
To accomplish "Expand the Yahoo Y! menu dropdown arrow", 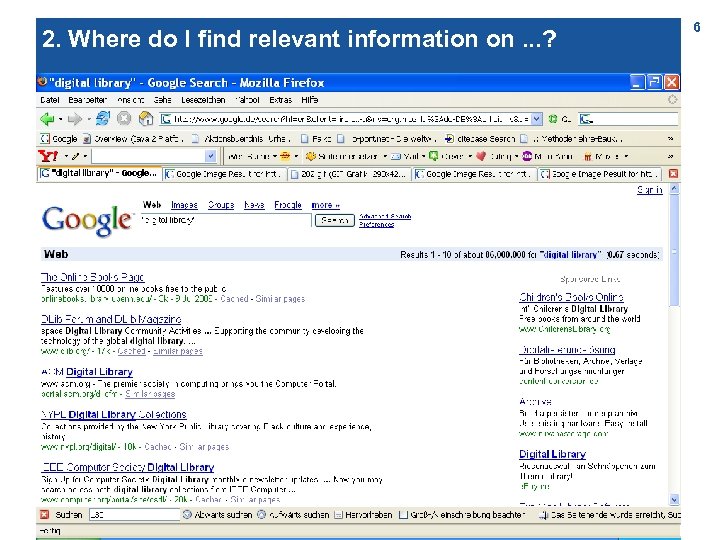I will (x=66, y=157).
